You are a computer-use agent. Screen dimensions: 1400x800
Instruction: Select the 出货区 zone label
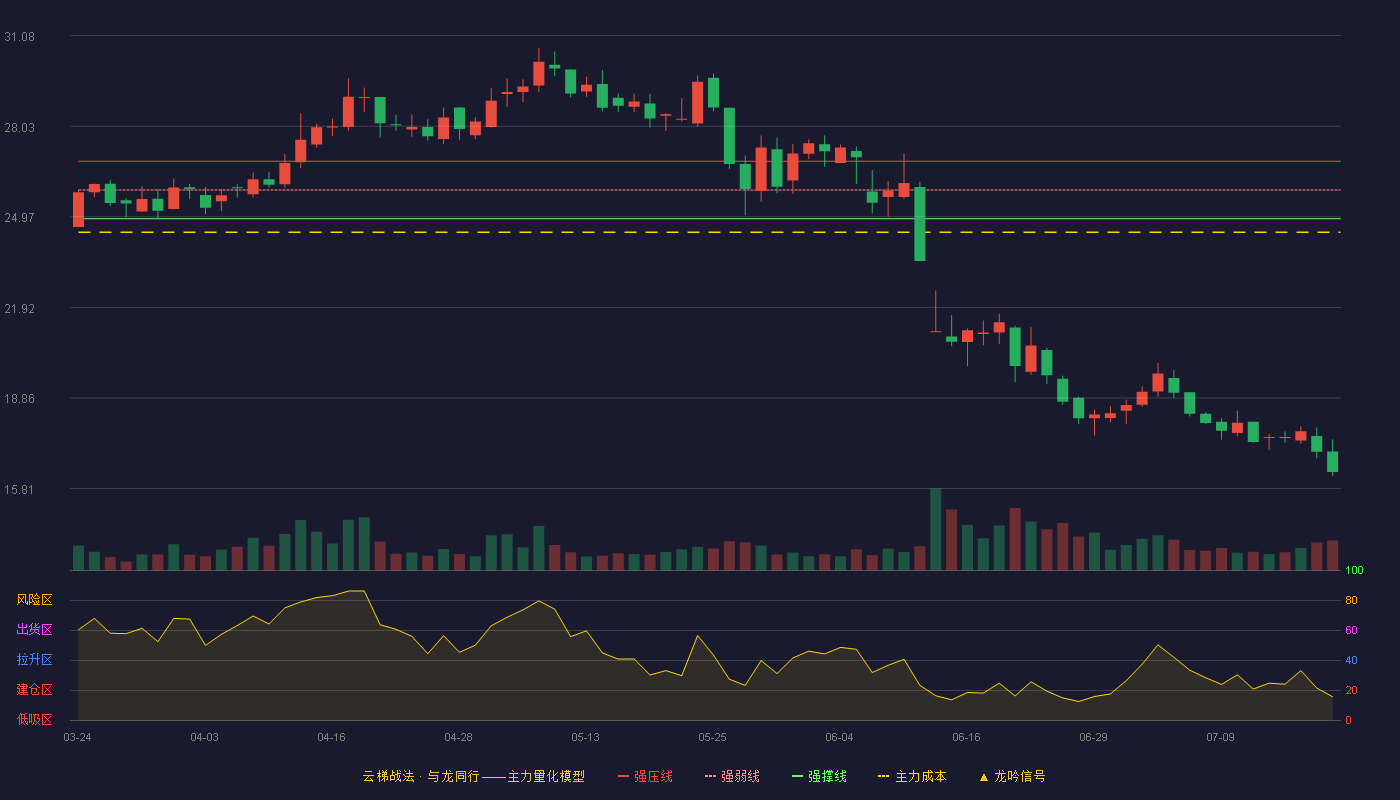pyautogui.click(x=34, y=630)
